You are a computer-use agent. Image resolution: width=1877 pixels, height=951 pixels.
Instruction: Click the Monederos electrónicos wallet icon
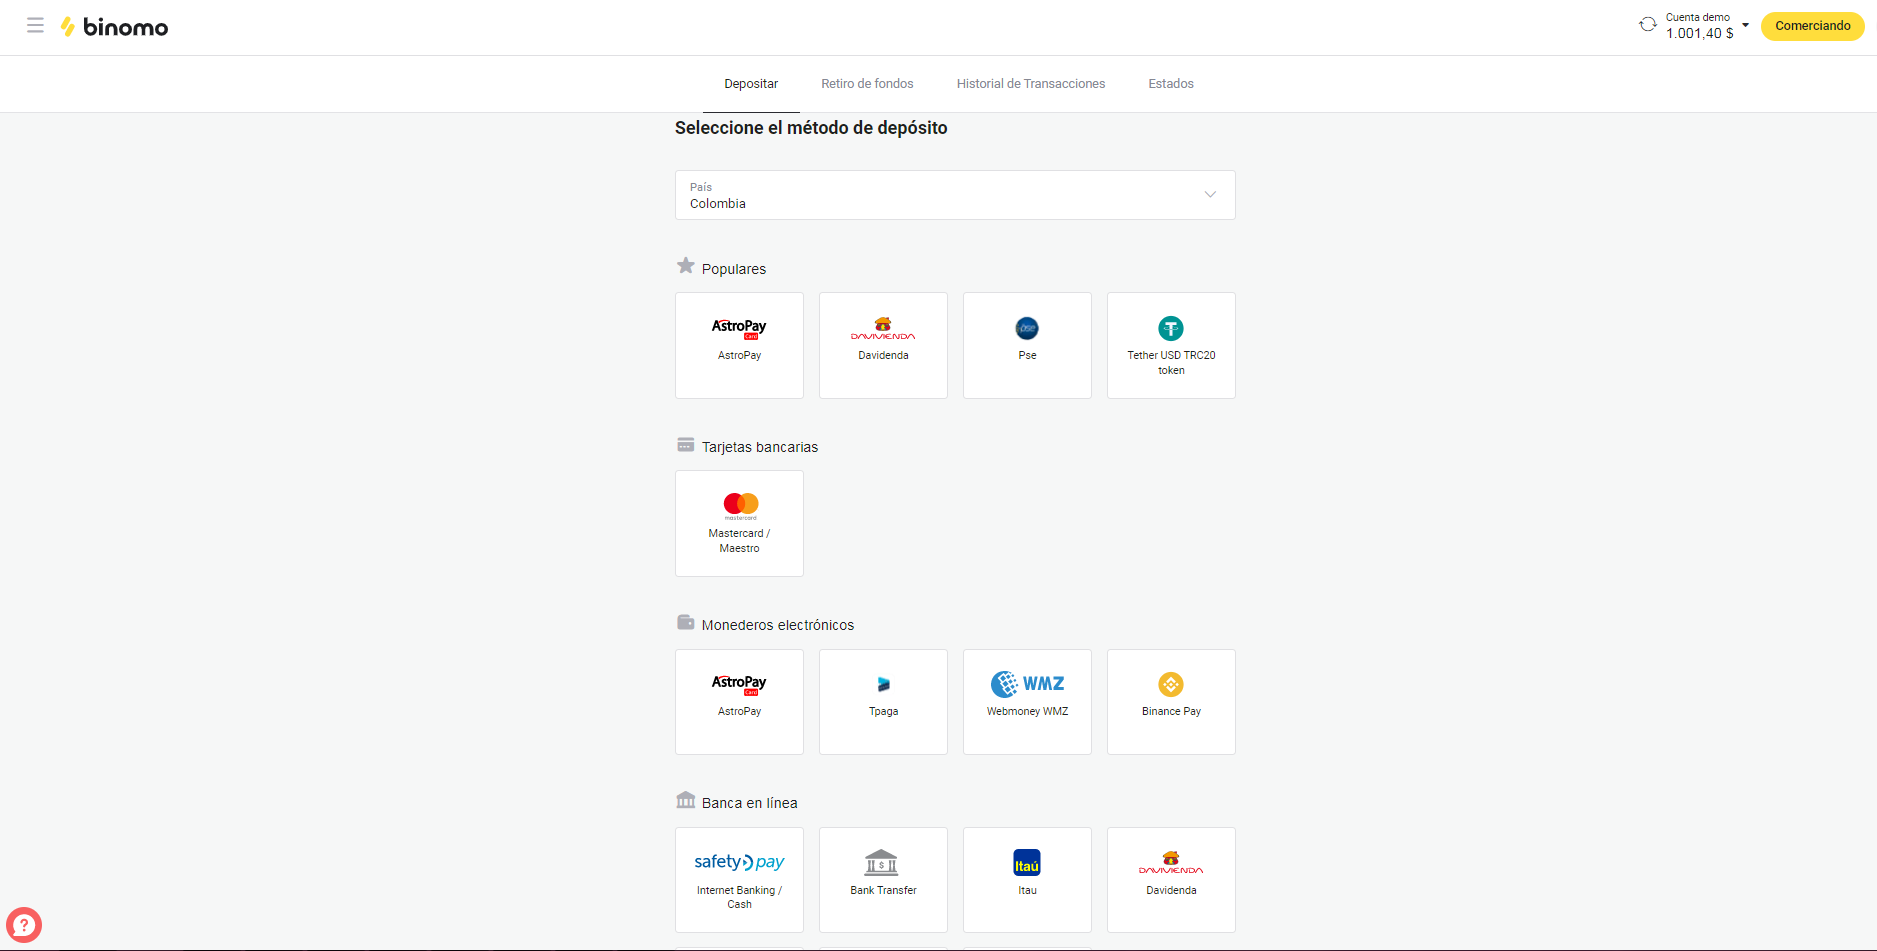click(685, 623)
